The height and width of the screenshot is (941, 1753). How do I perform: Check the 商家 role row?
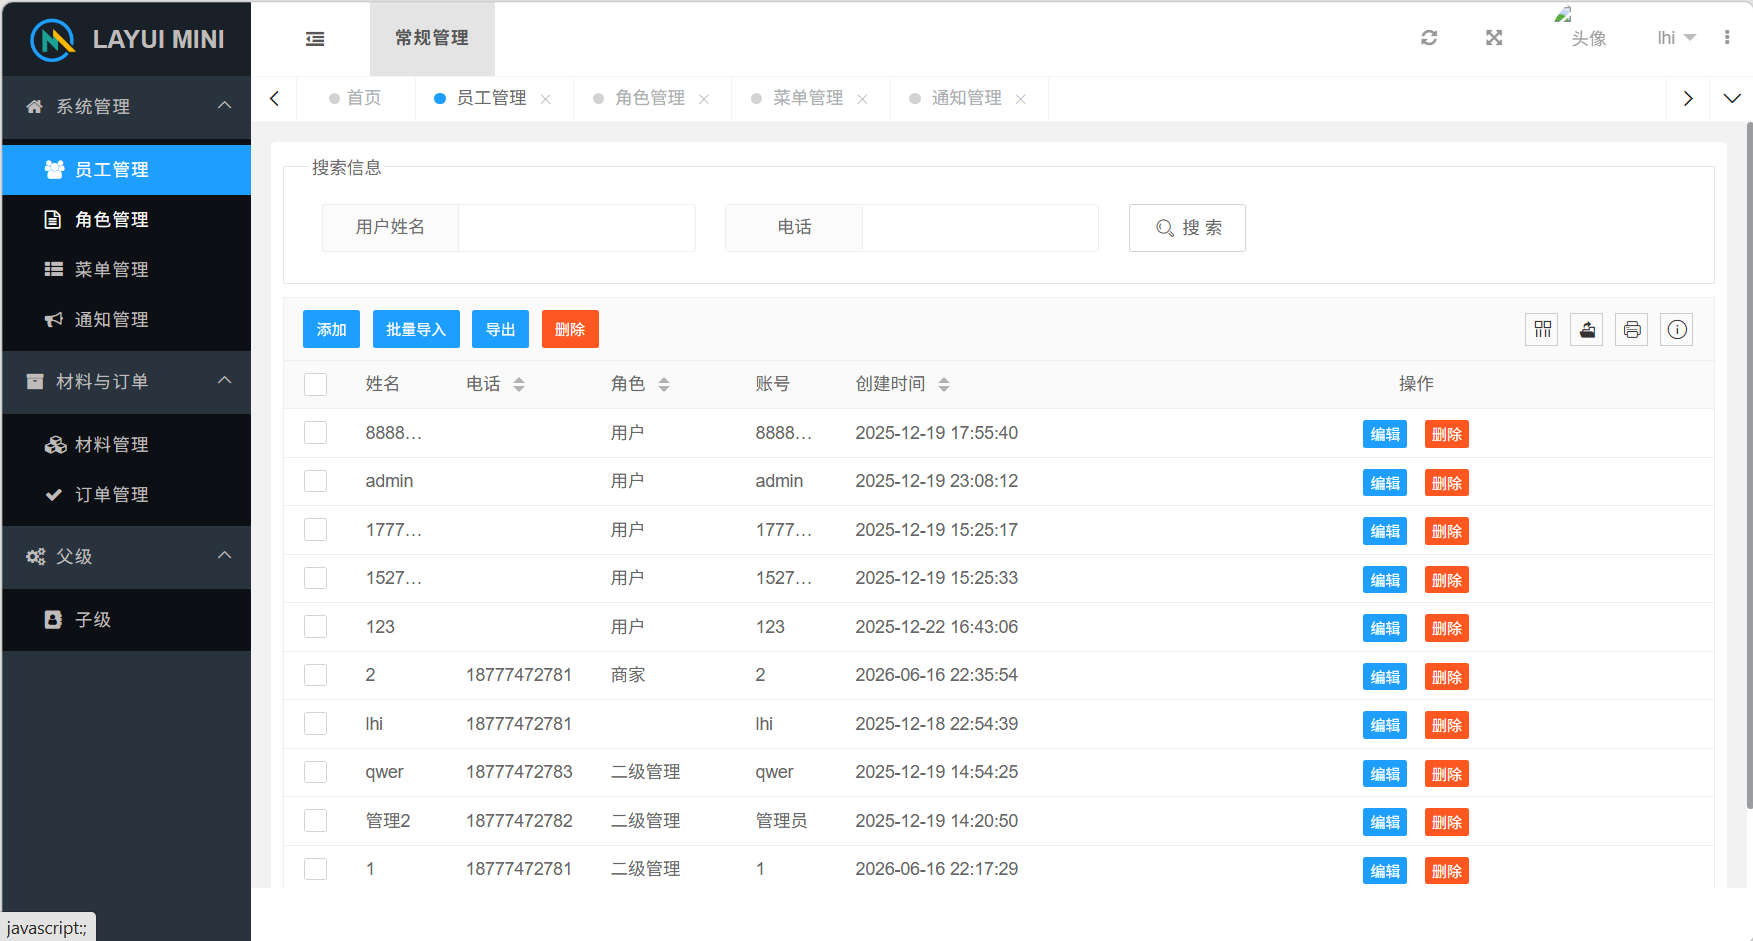pyautogui.click(x=315, y=675)
